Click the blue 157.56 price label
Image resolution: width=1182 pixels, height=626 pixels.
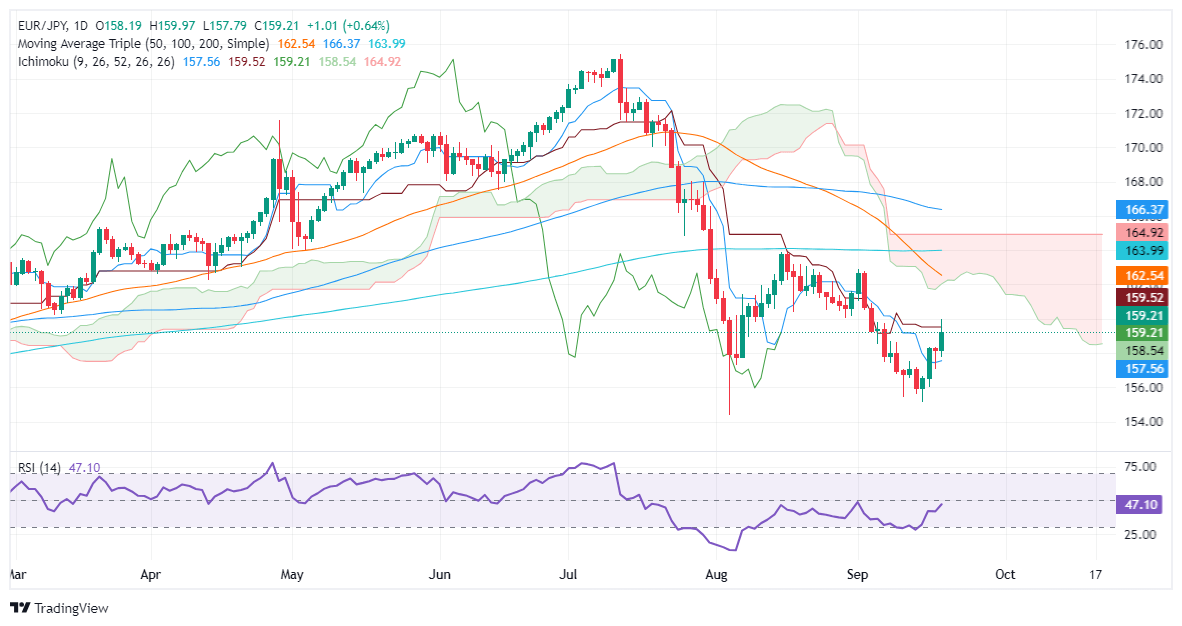coord(1144,368)
